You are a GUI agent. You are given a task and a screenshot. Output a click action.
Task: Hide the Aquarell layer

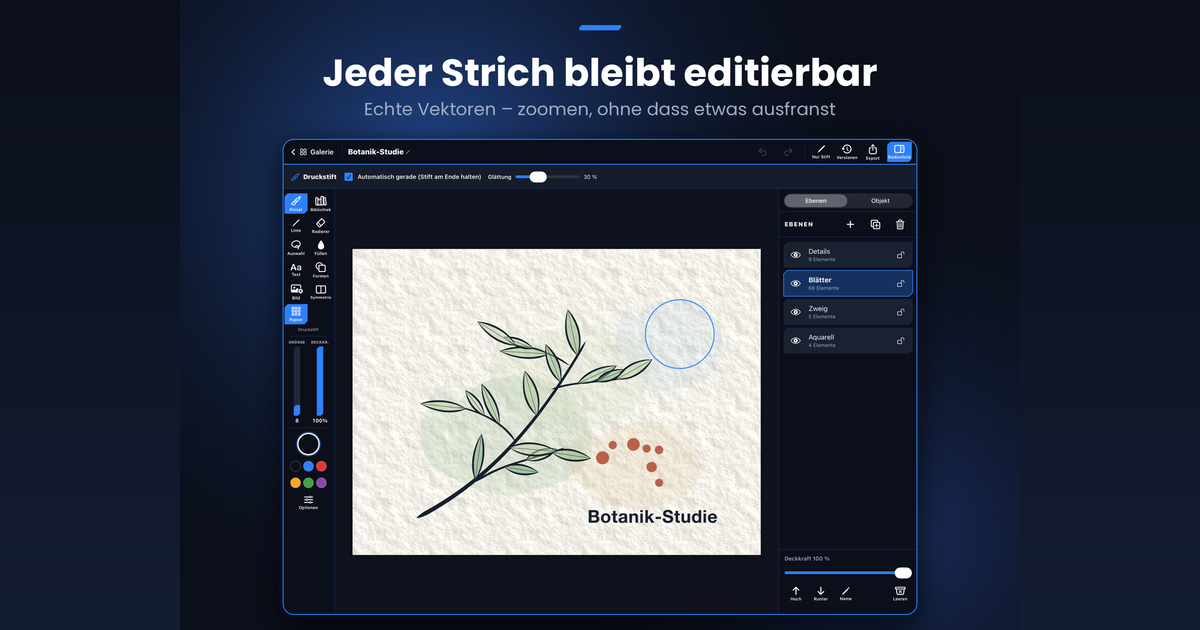pos(796,341)
